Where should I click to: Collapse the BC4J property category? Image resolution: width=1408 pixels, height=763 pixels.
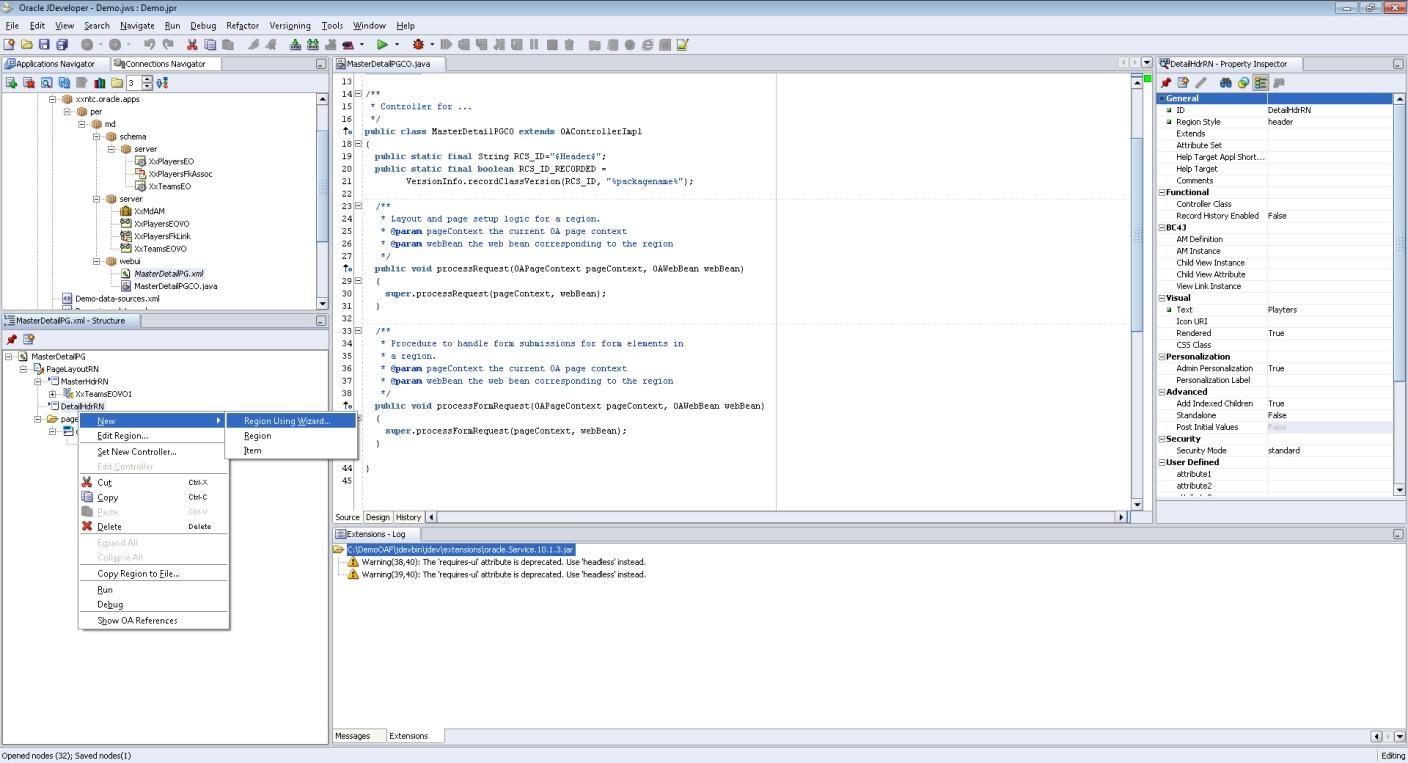1162,227
